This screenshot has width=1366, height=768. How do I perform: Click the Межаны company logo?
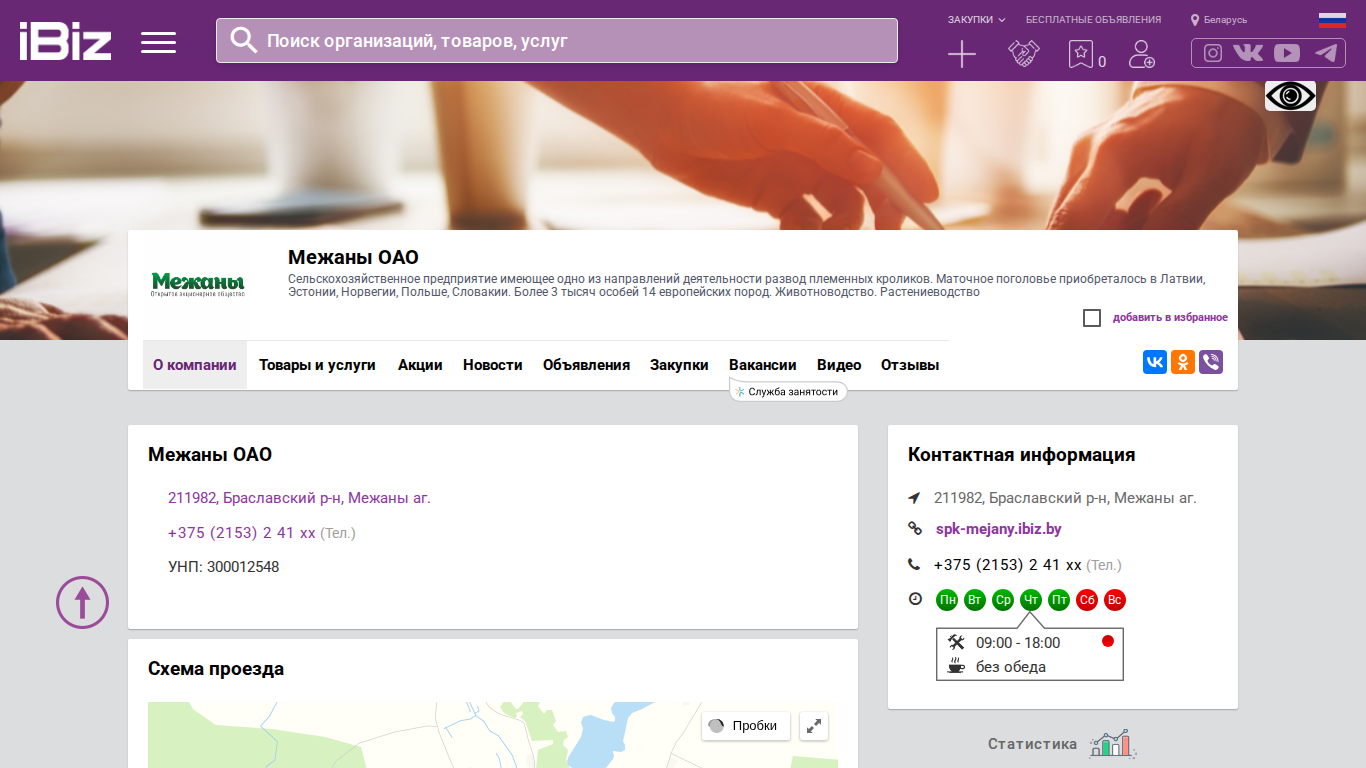pos(198,285)
